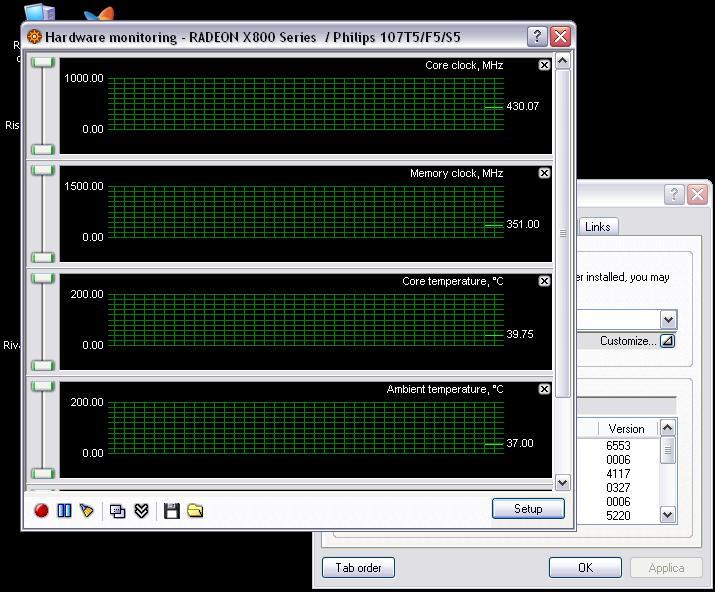Screen dimensions: 715x592
Task: Click the Ambient temperature, °C label
Action: tap(445, 389)
